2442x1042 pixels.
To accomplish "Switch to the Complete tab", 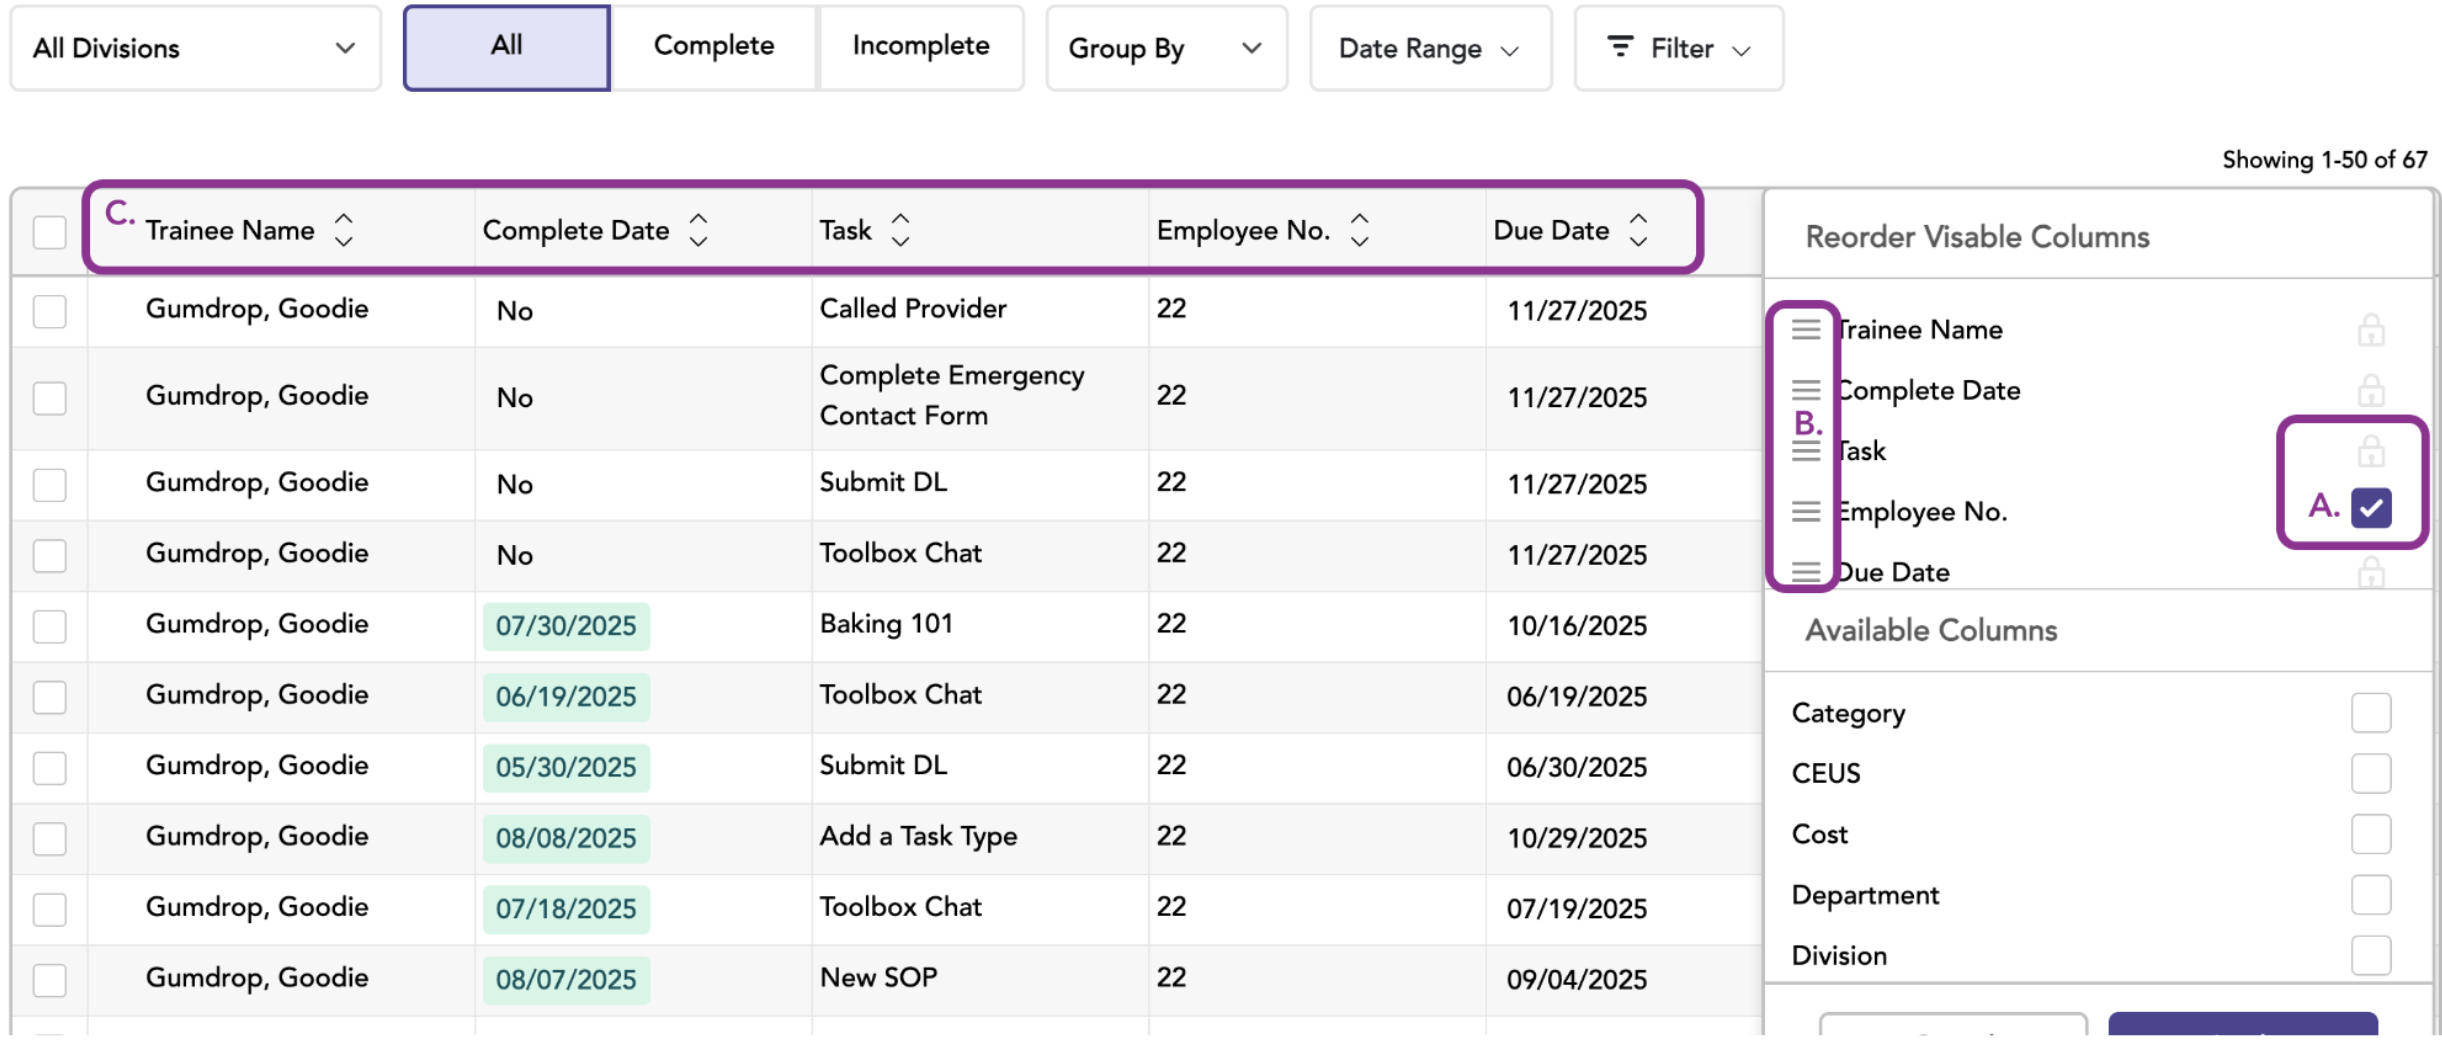I will point(714,46).
